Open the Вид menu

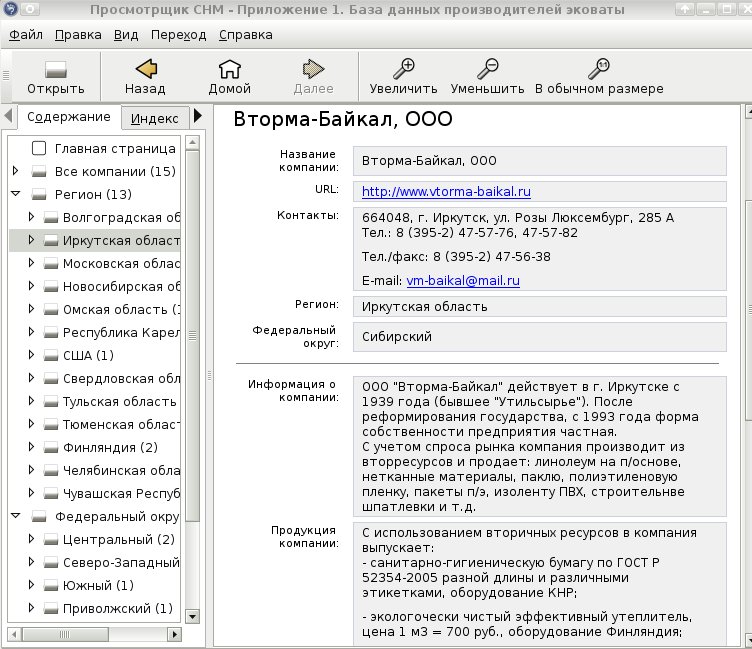tap(126, 35)
